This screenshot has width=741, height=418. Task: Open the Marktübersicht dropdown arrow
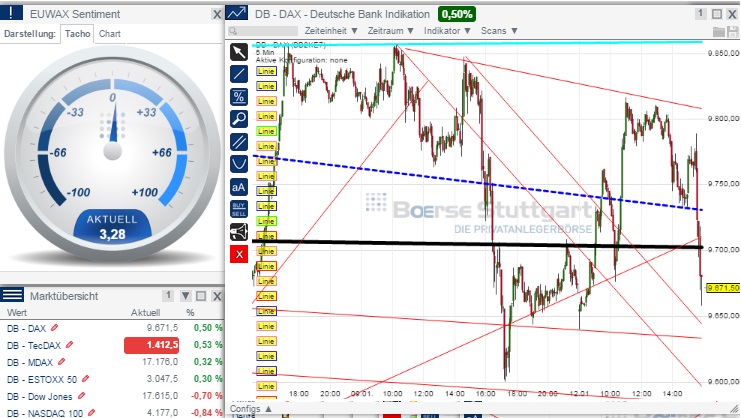click(x=186, y=296)
